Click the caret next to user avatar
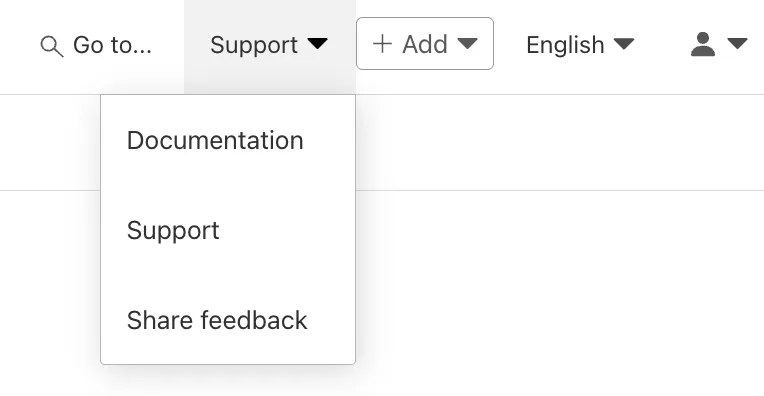The width and height of the screenshot is (764, 396). tap(737, 44)
